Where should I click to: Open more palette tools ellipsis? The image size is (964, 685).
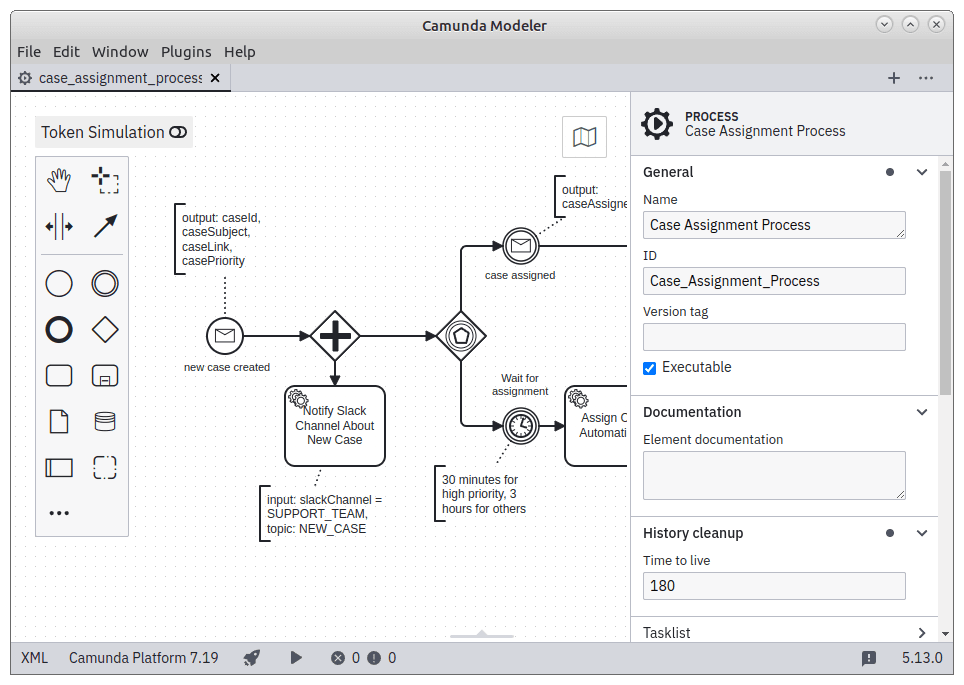(x=59, y=513)
